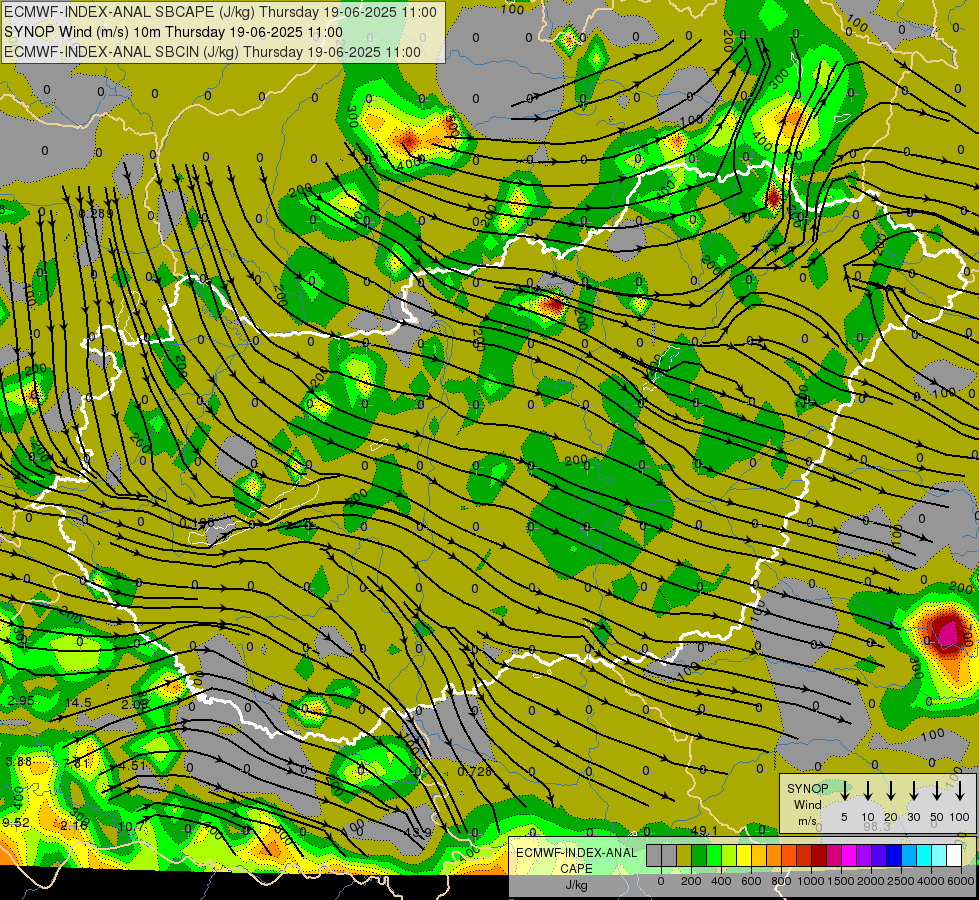The width and height of the screenshot is (979, 900).
Task: Click the 0.196 value on the map
Action: click(197, 522)
